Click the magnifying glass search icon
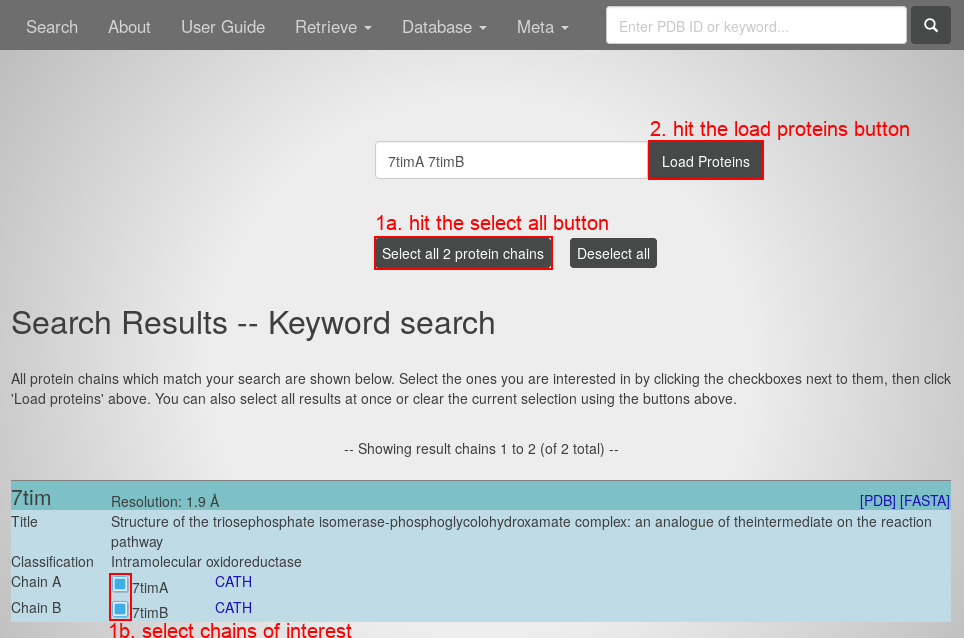Image resolution: width=964 pixels, height=638 pixels. pyautogui.click(x=930, y=26)
